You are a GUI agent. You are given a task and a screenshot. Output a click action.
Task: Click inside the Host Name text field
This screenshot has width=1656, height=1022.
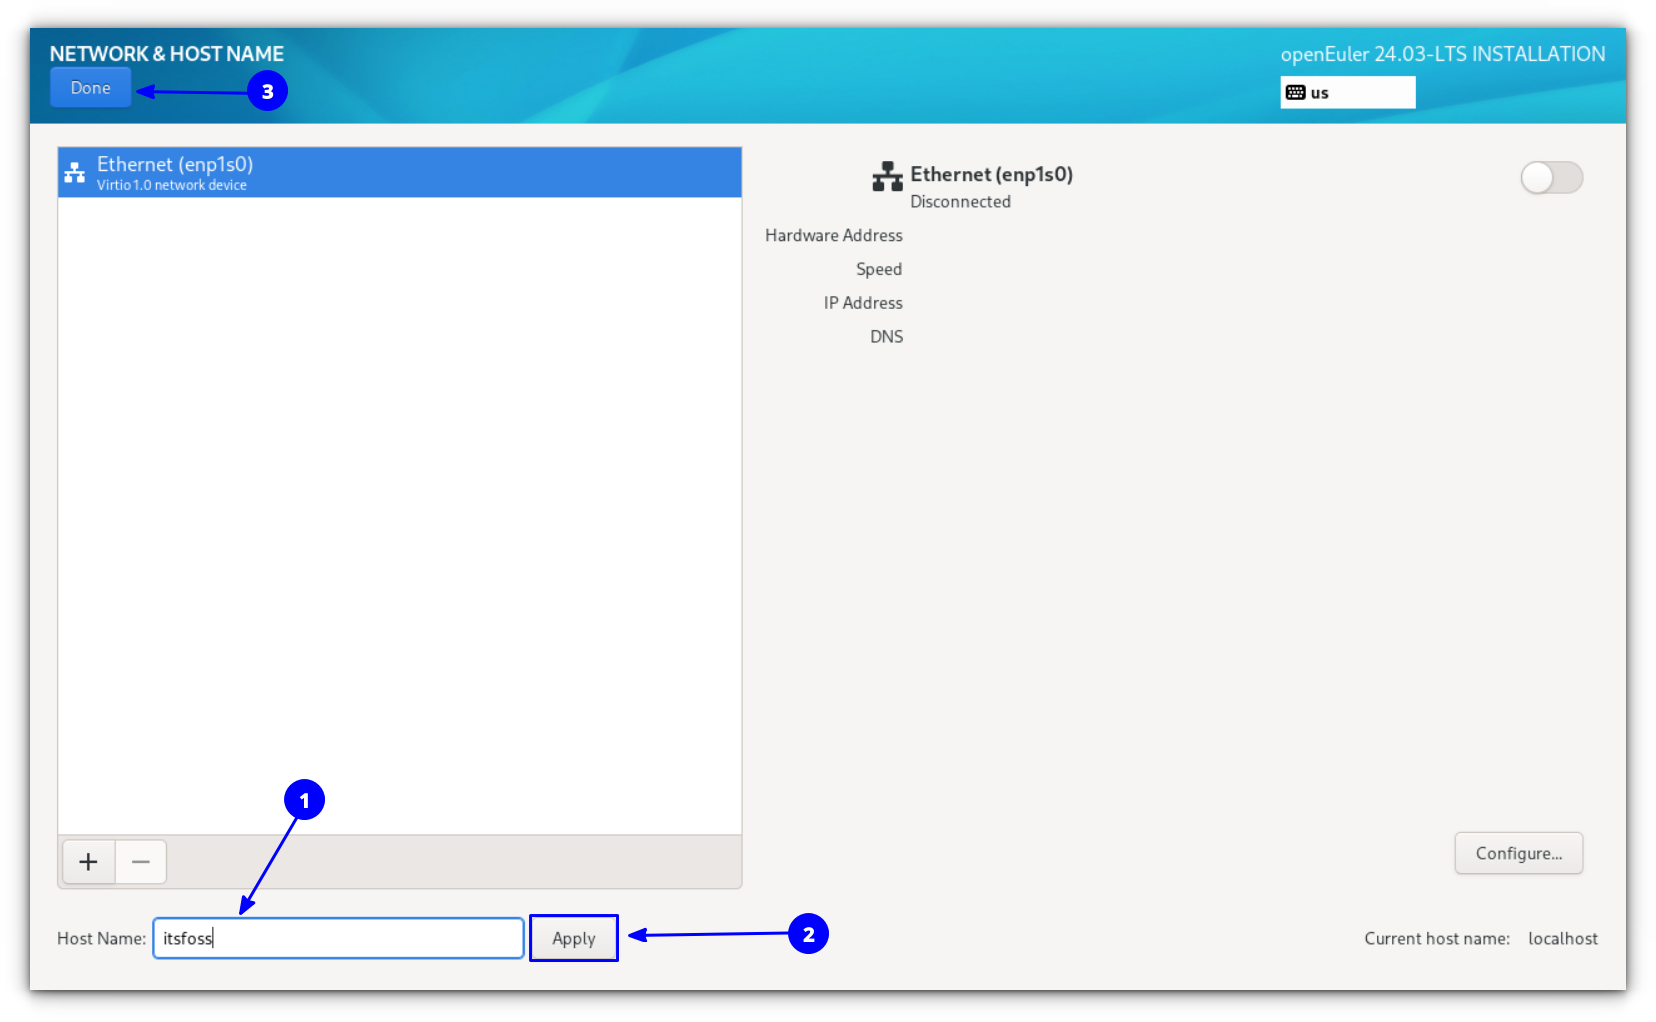tap(337, 938)
